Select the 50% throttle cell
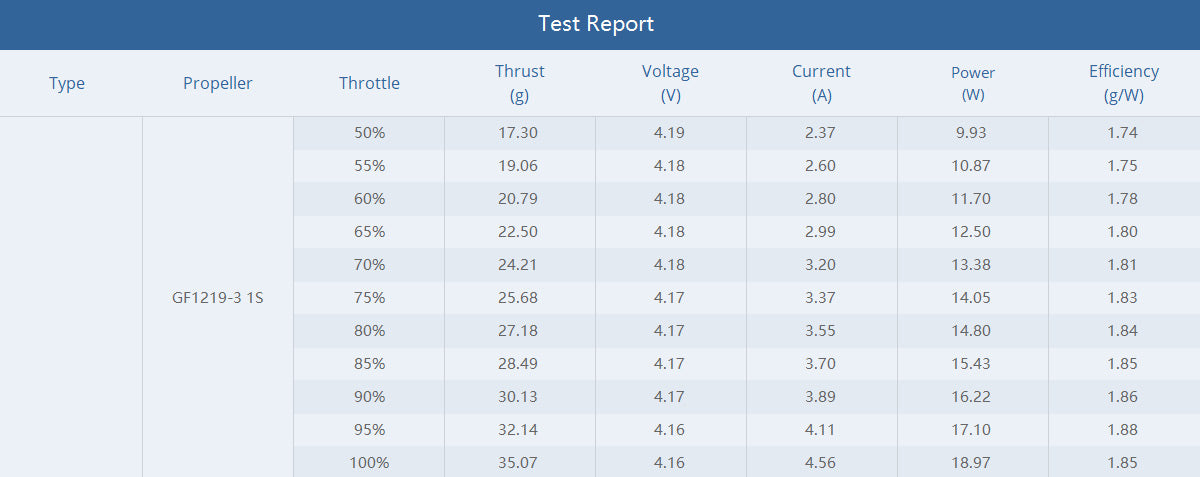The height and width of the screenshot is (477, 1200). click(369, 133)
